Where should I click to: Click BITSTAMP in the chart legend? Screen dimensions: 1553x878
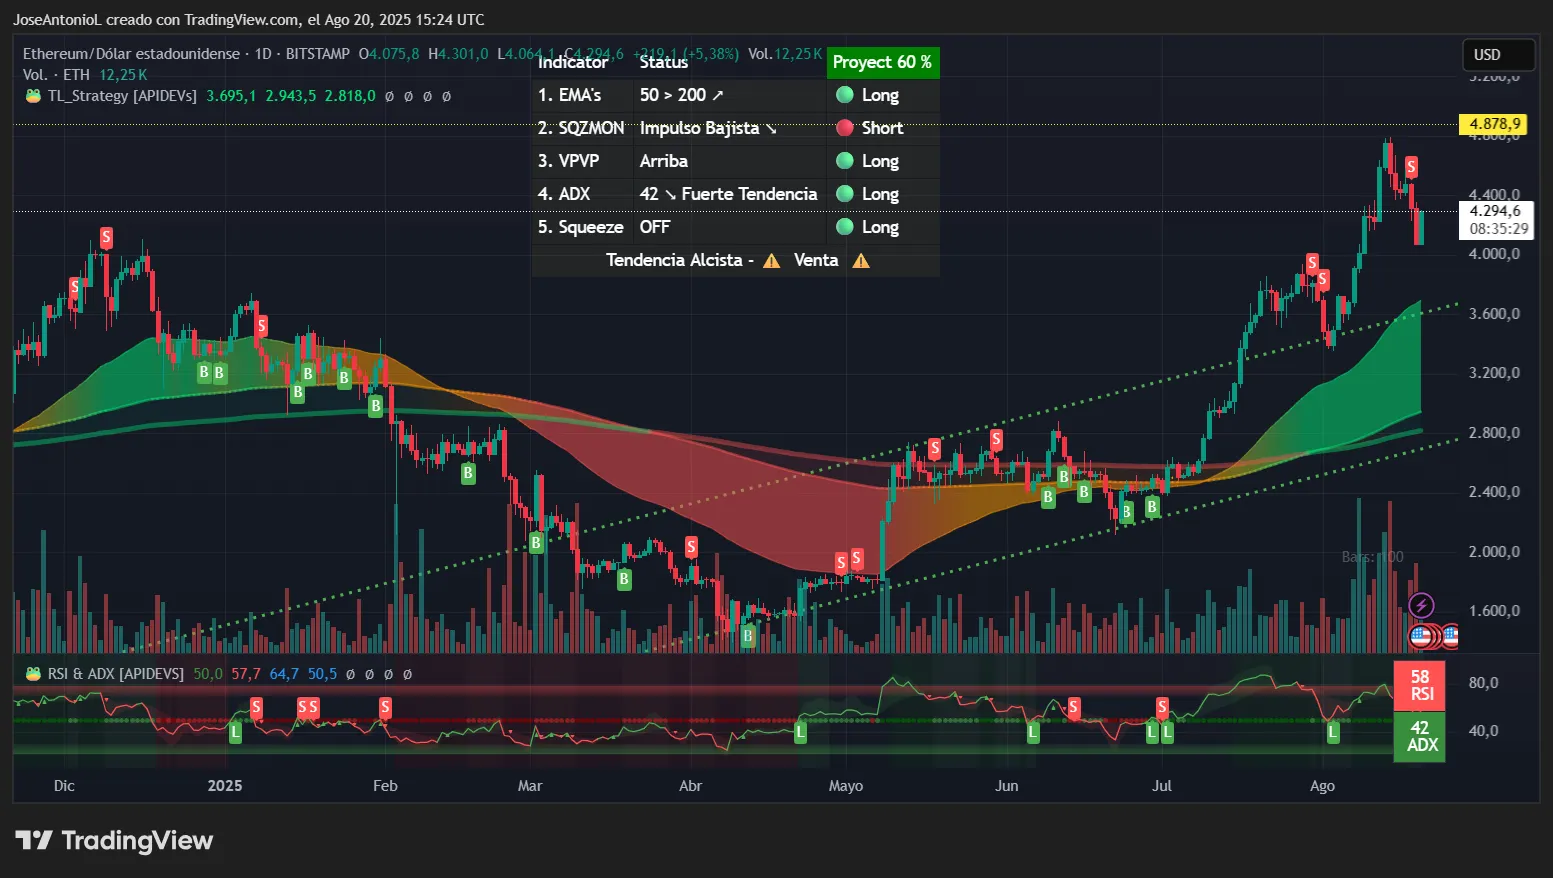(x=317, y=54)
